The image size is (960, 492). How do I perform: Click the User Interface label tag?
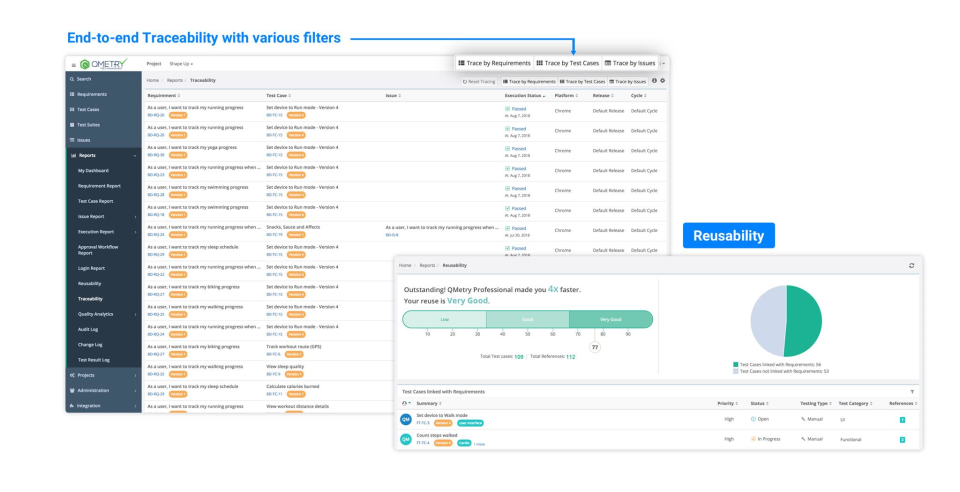pyautogui.click(x=470, y=423)
